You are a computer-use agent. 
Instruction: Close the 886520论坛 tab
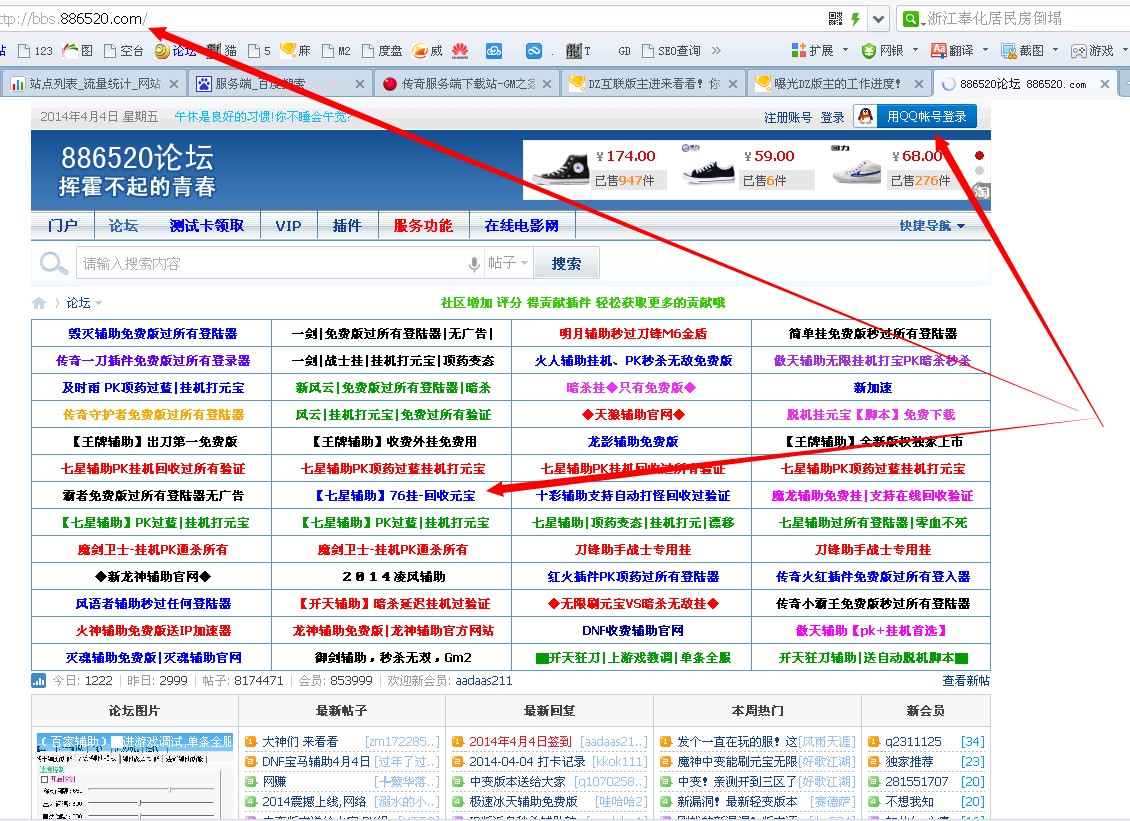[x=1105, y=84]
